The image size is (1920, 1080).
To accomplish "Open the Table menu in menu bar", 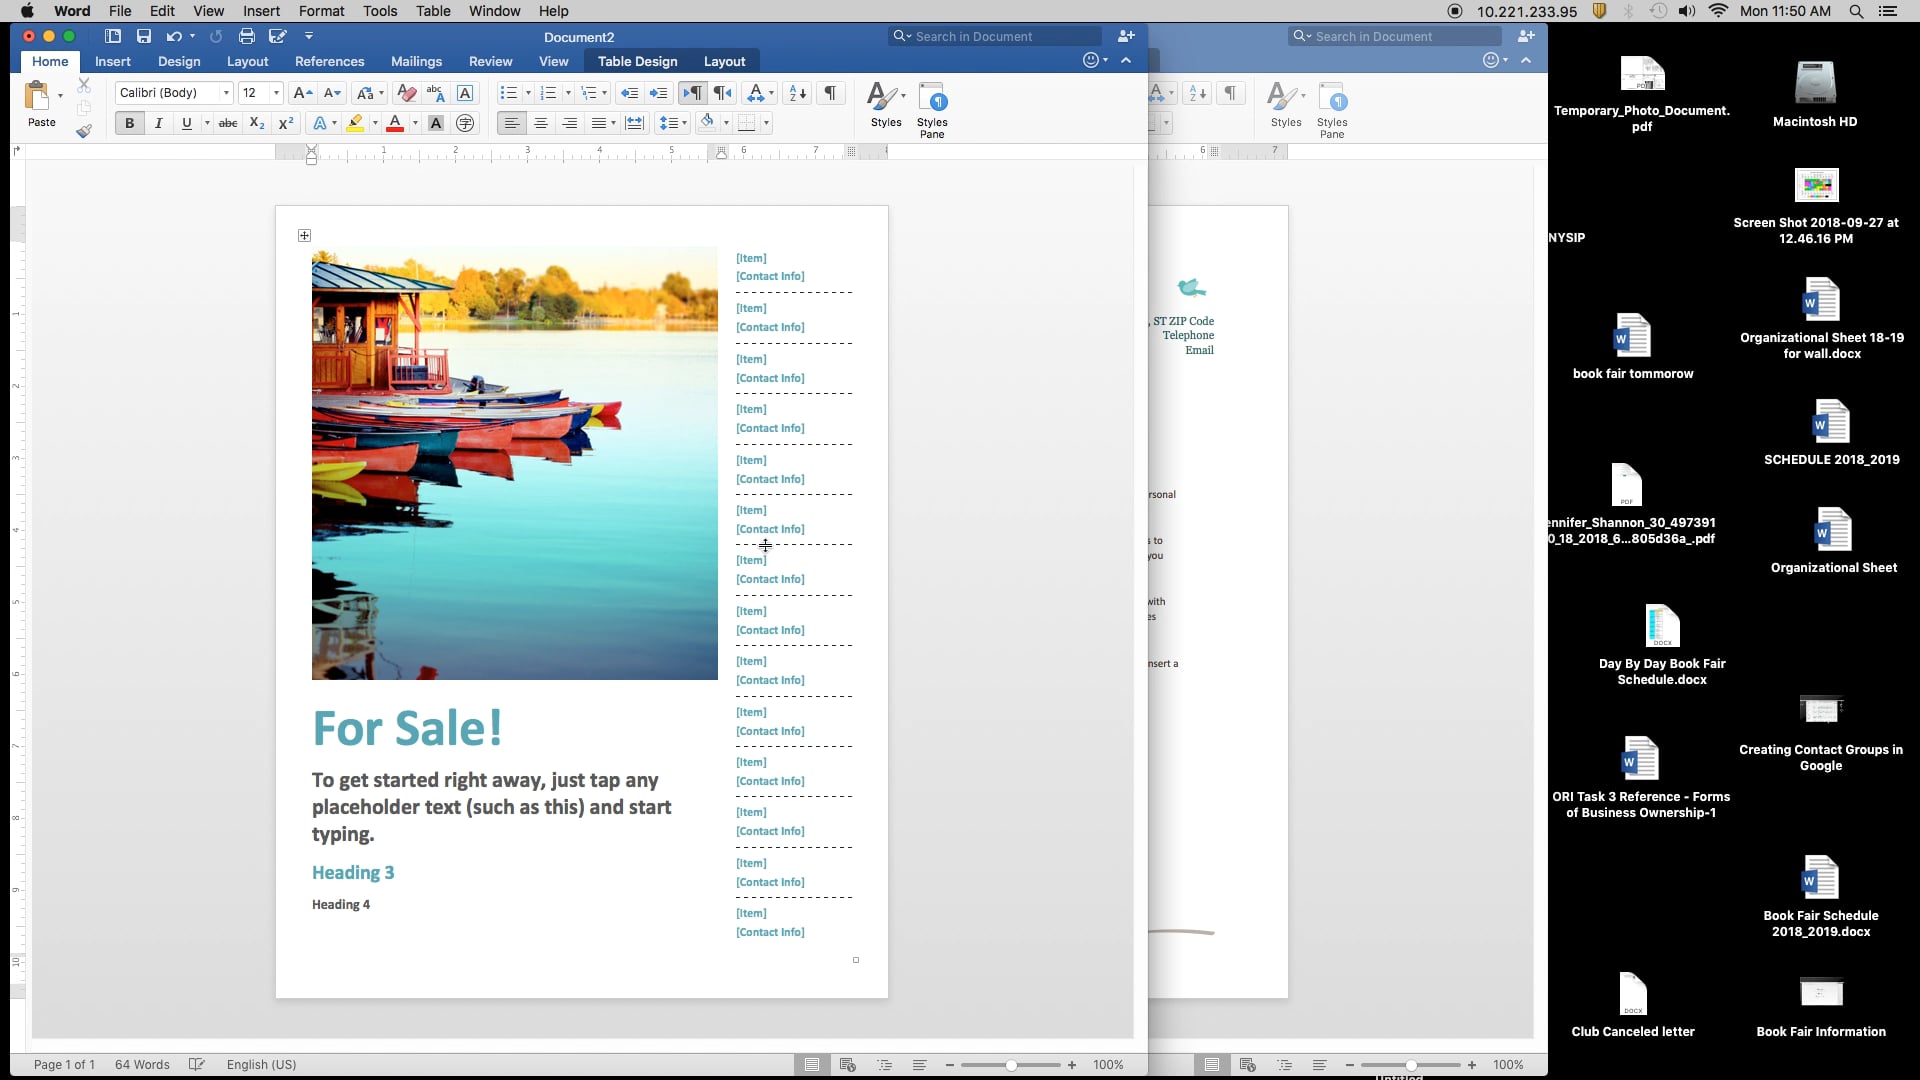I will click(433, 11).
